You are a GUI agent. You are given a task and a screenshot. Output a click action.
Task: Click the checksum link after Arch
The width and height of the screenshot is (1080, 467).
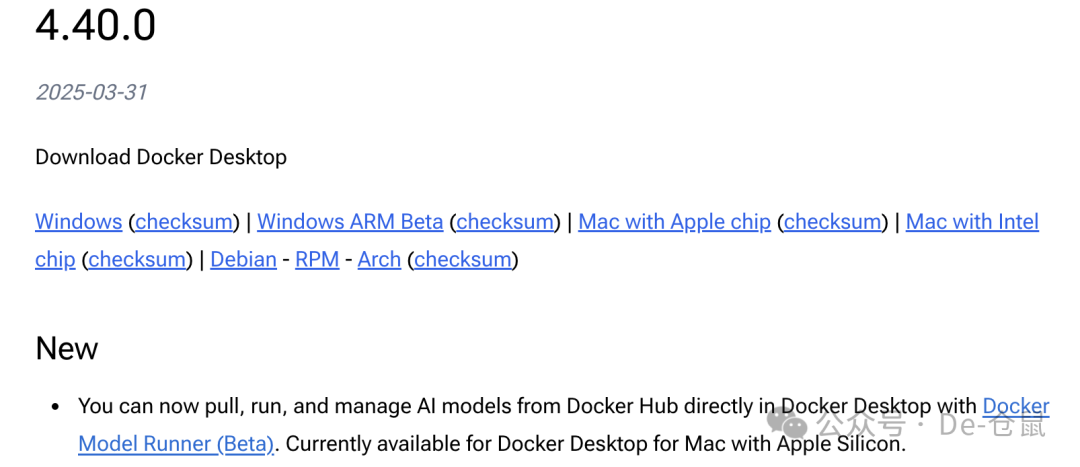pyautogui.click(x=464, y=260)
